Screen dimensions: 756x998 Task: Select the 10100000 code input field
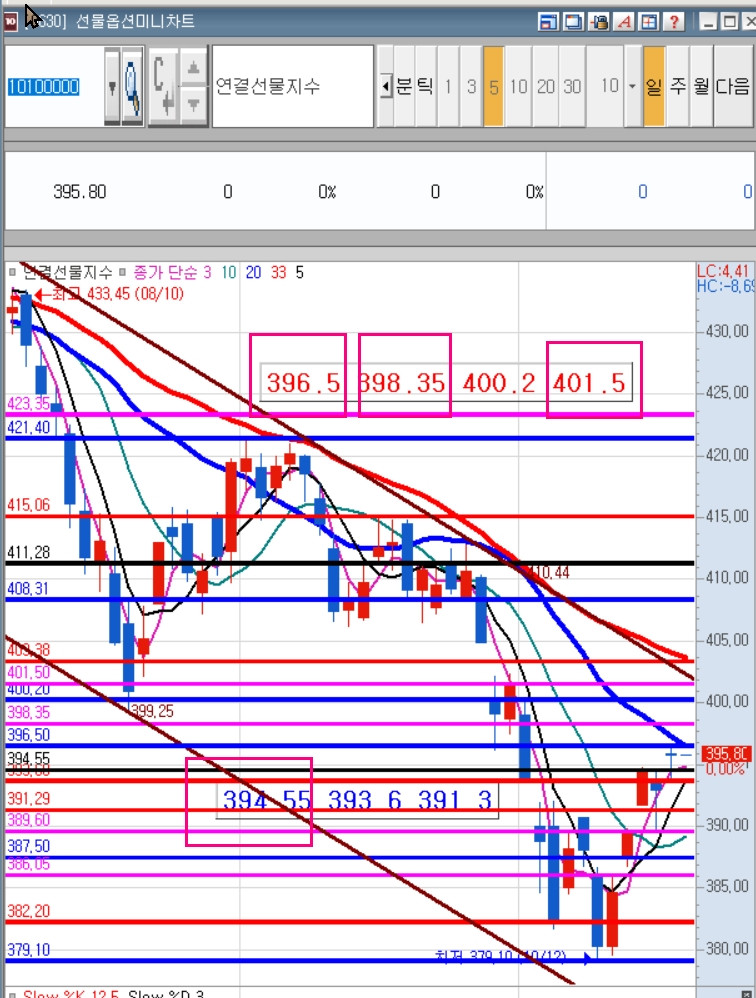[x=54, y=86]
